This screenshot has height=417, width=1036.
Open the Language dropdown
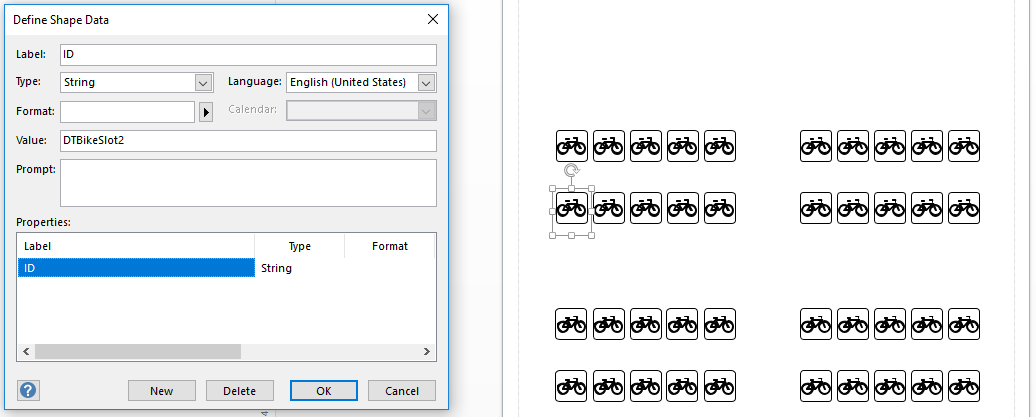[361, 83]
